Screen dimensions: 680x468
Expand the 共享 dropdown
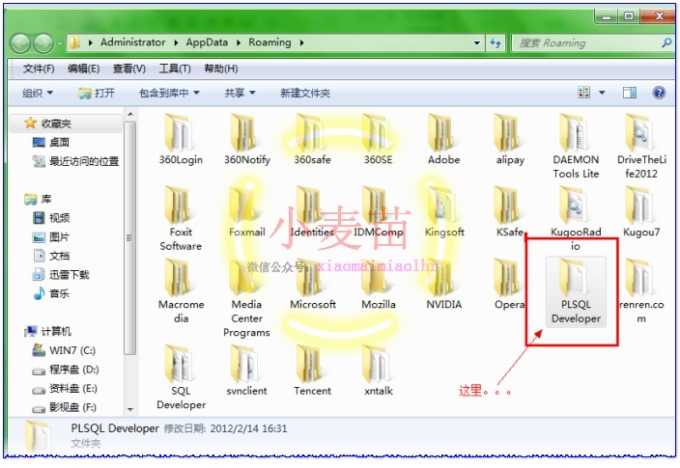240,93
